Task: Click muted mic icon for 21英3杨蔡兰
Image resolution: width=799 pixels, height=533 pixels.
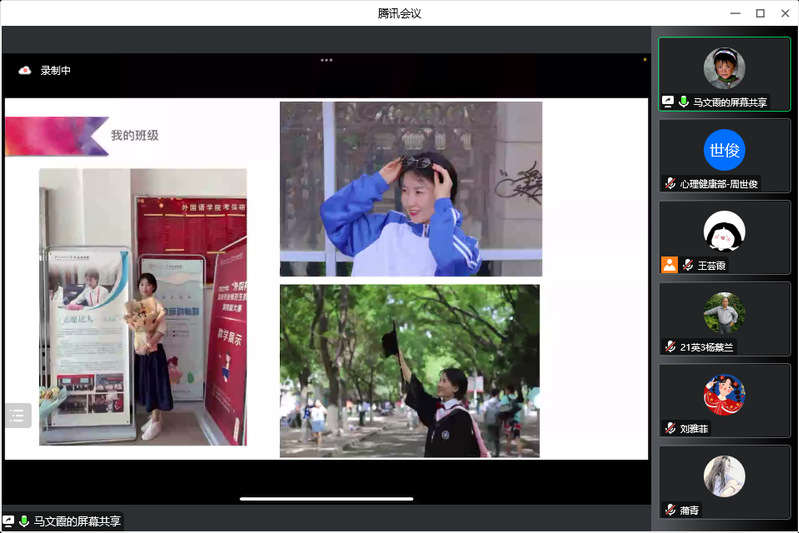Action: tap(671, 347)
